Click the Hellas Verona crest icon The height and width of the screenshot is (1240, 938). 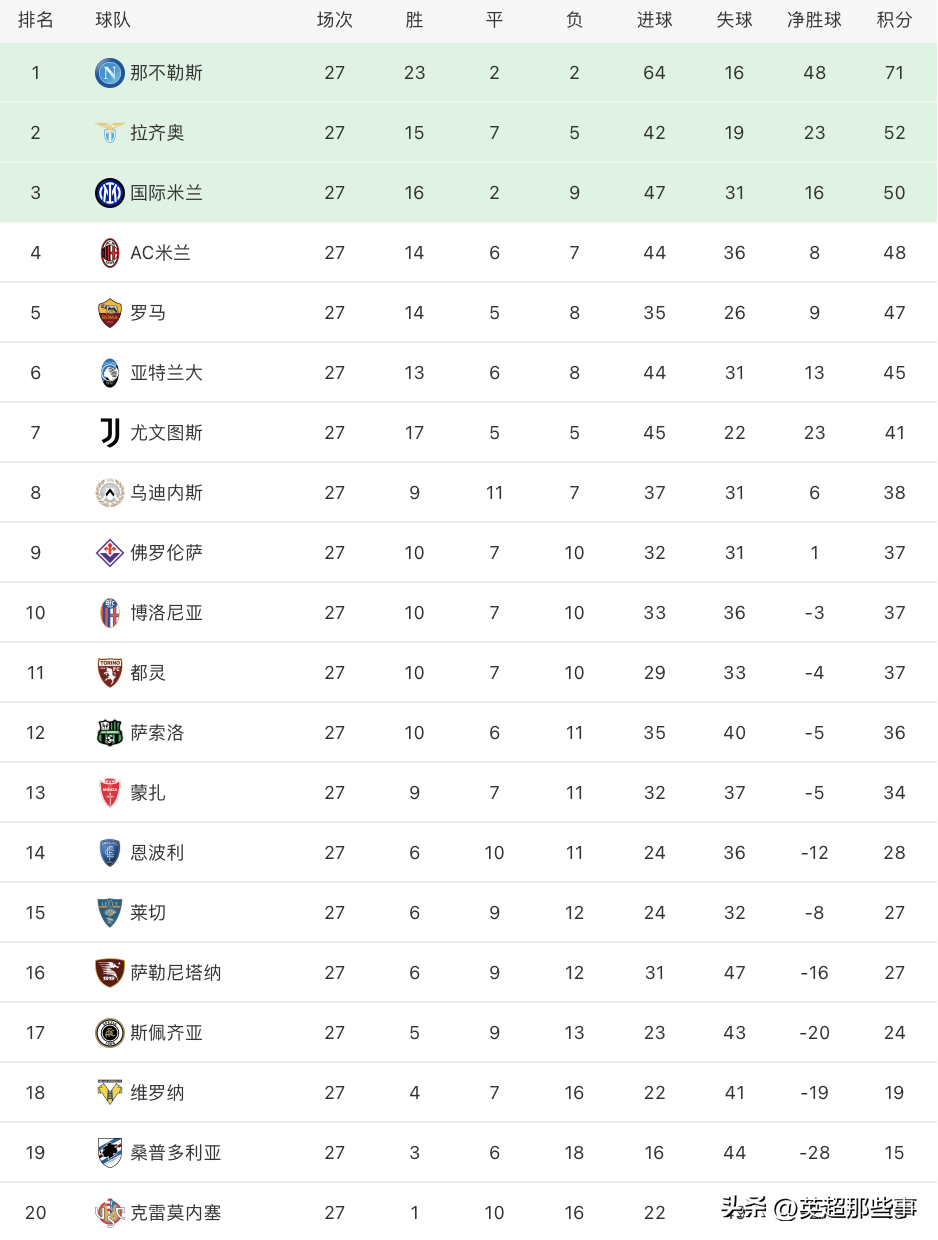click(110, 1092)
